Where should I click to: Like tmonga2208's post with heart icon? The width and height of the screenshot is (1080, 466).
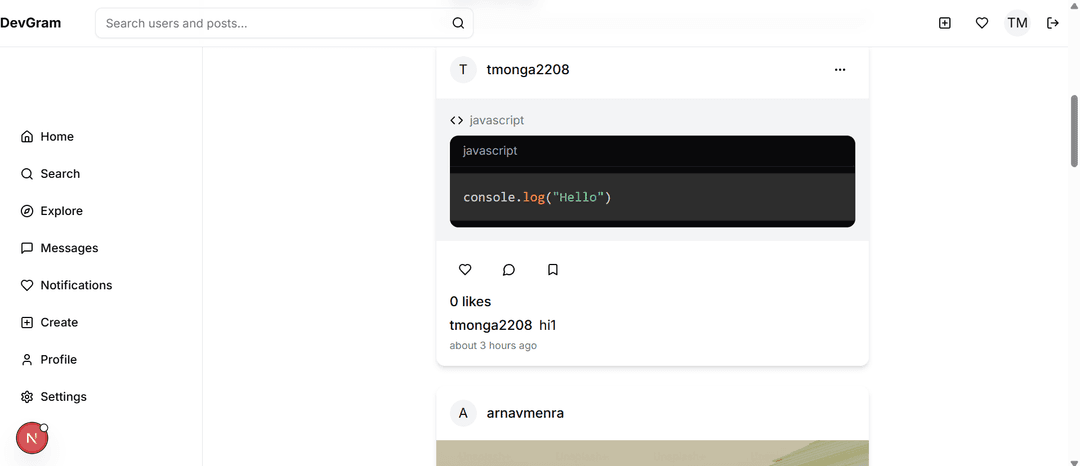click(465, 270)
